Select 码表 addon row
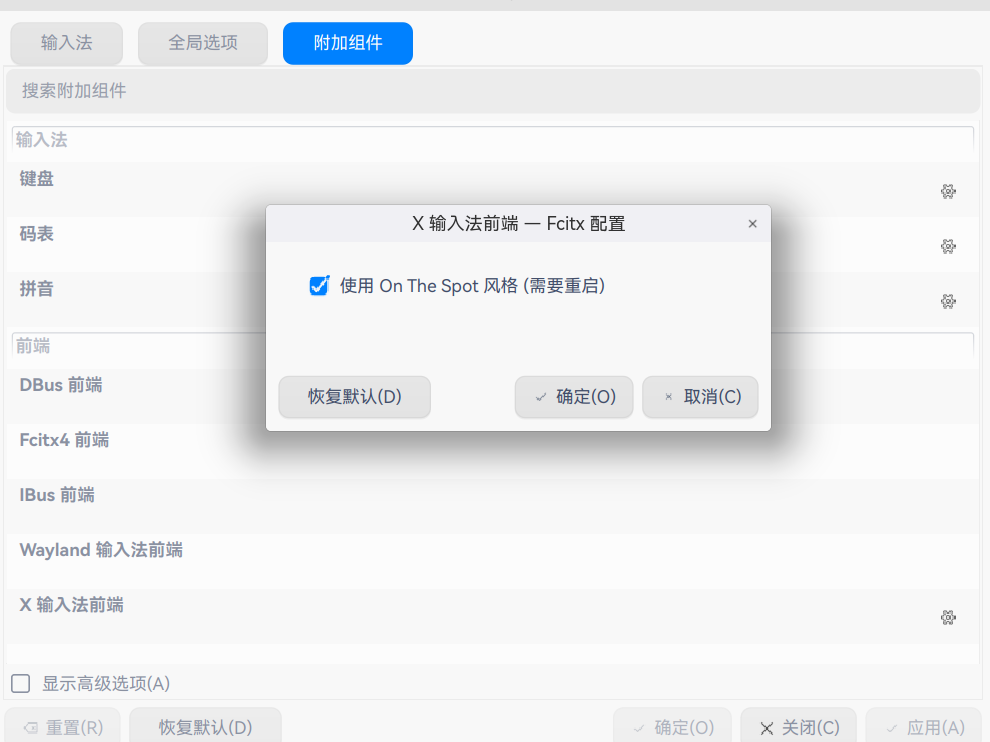 [492, 244]
